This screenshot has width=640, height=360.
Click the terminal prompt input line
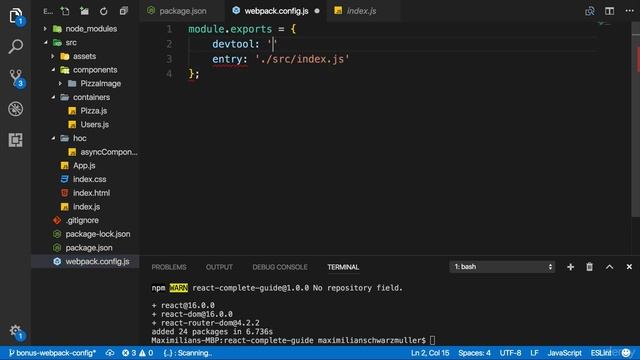click(x=293, y=340)
